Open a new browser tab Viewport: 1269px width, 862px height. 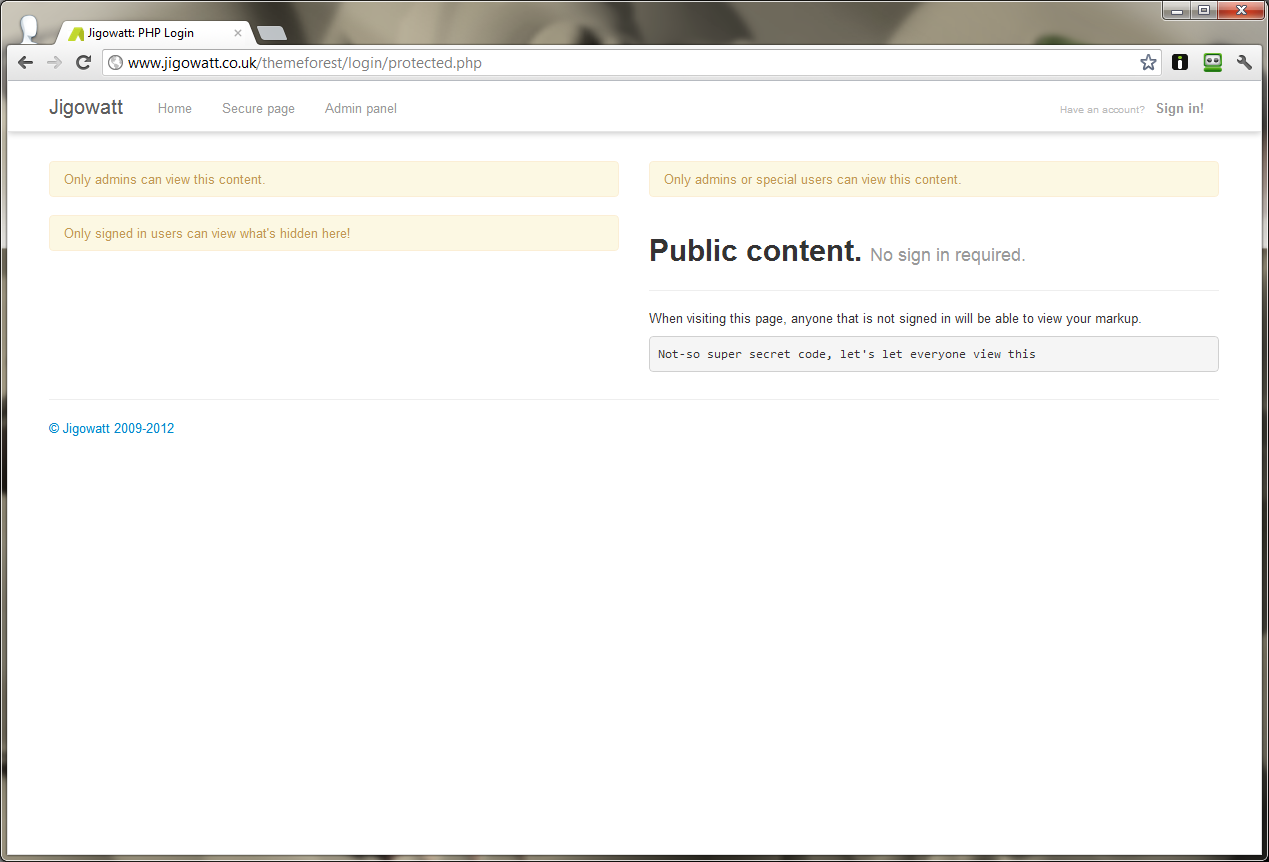tap(271, 33)
